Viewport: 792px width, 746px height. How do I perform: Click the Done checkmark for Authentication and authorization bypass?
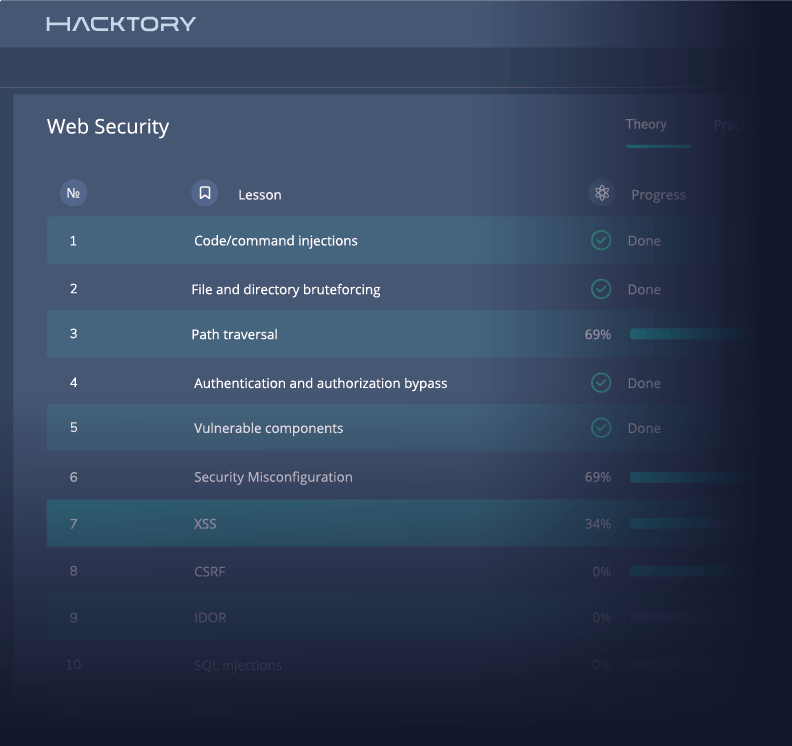[601, 383]
